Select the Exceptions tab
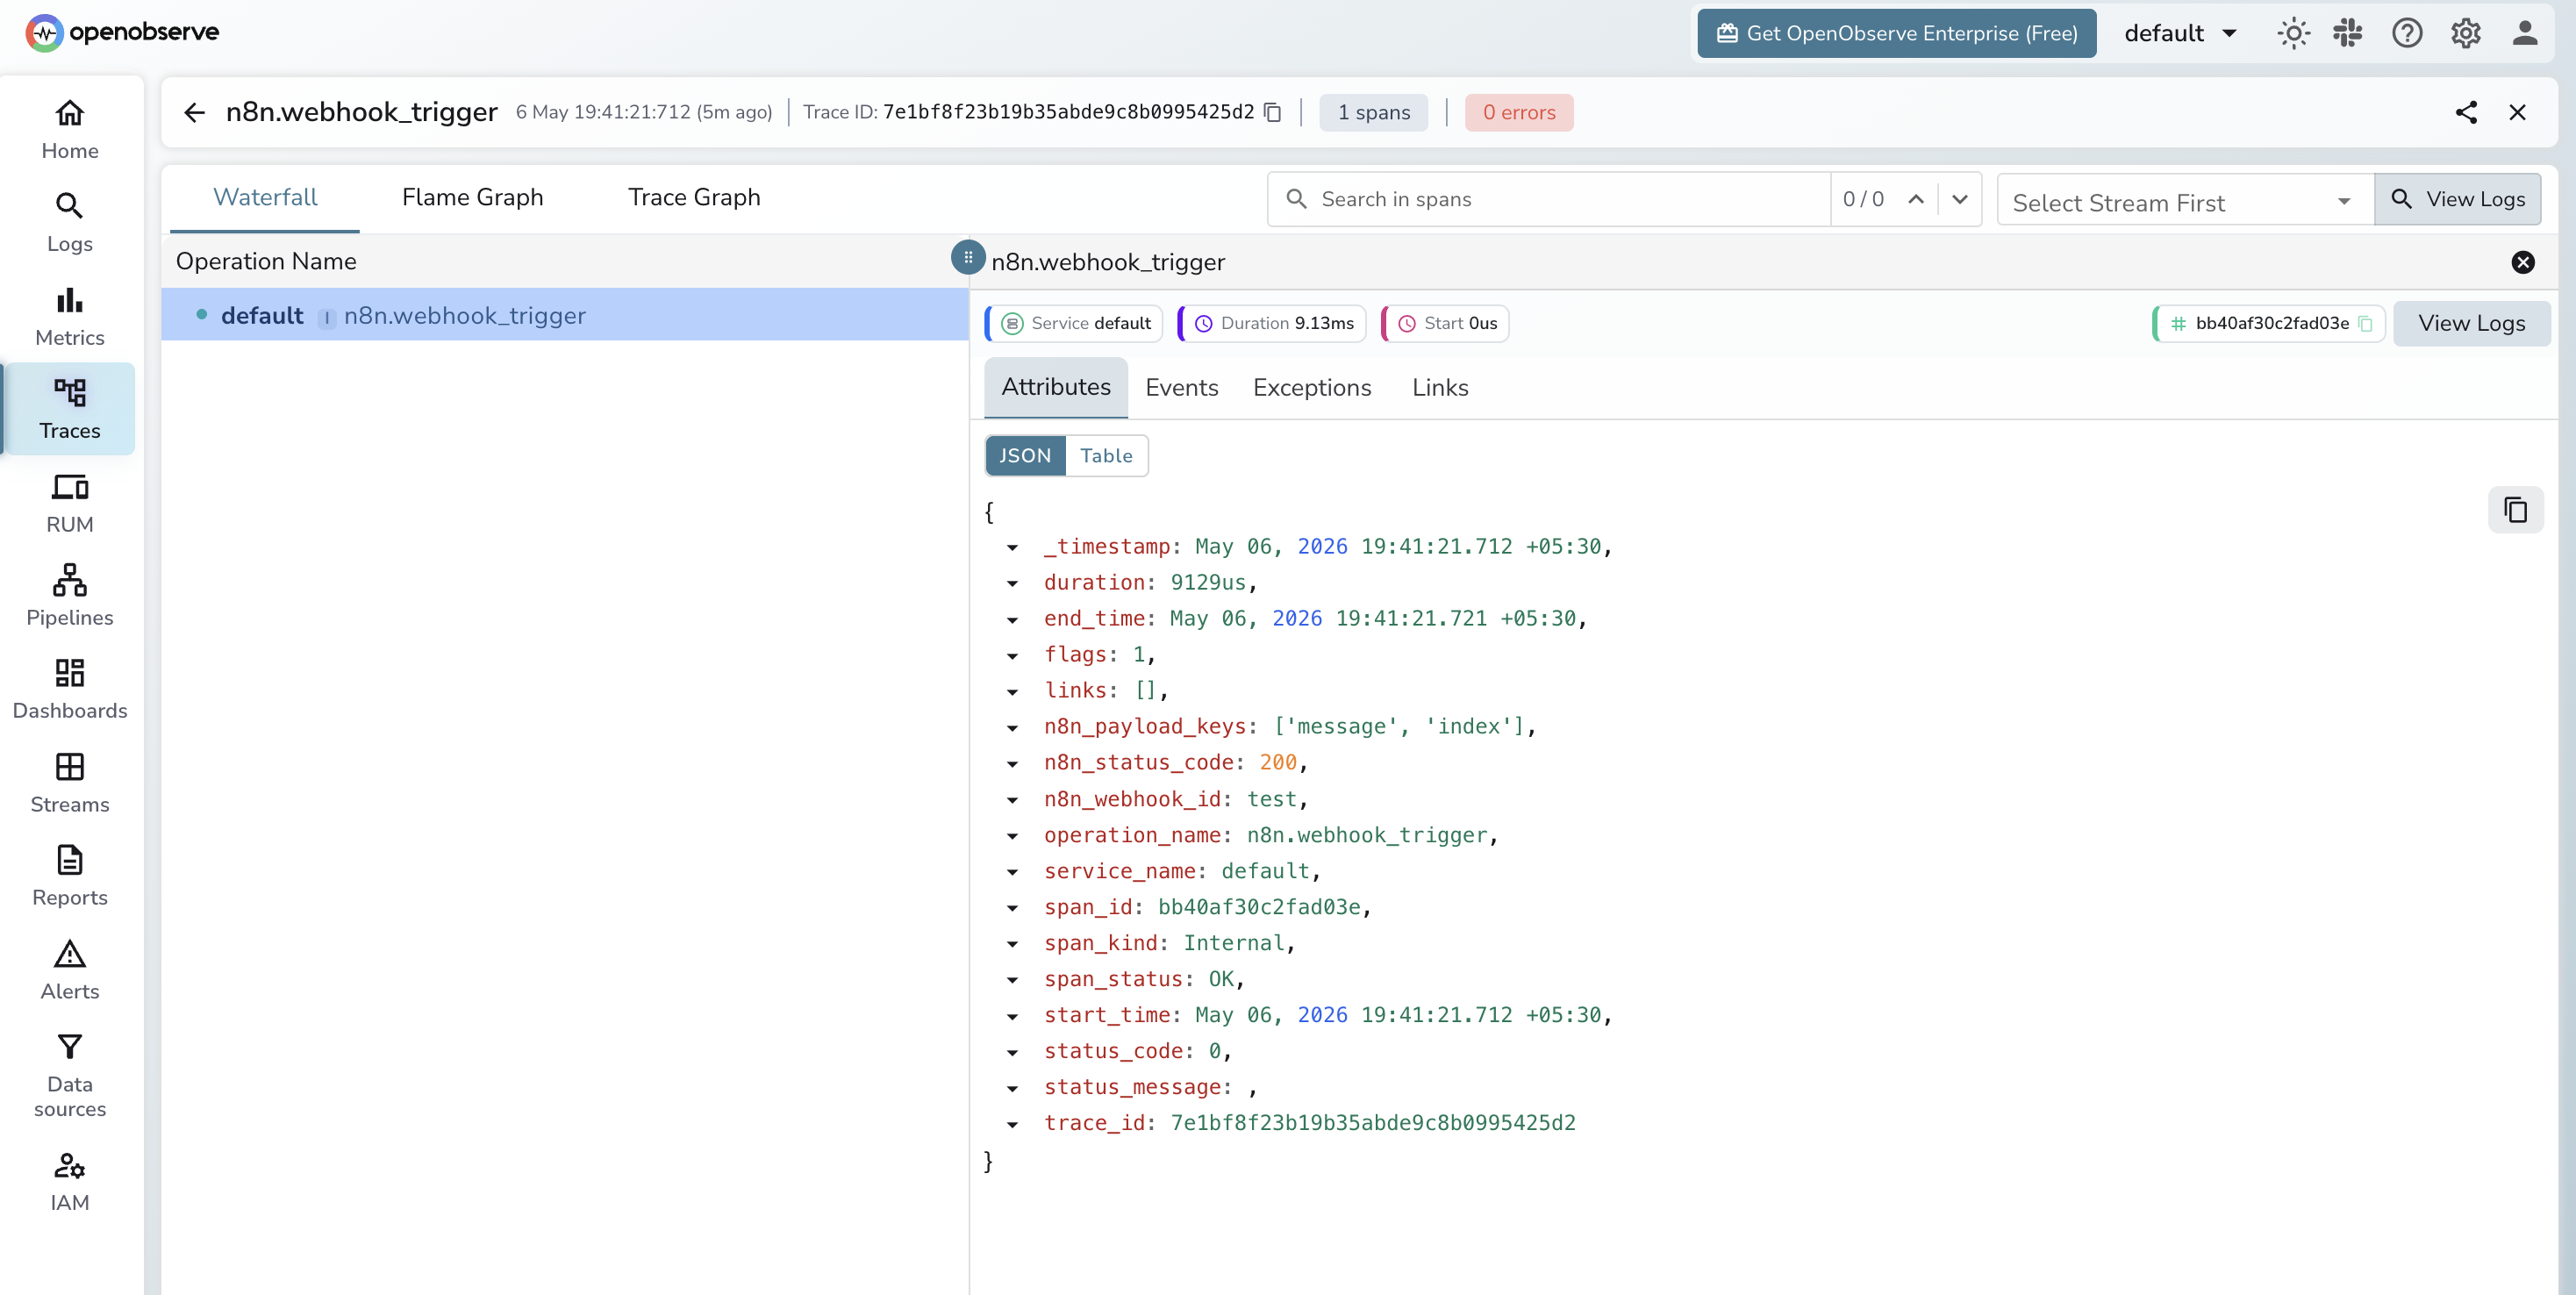 point(1312,388)
